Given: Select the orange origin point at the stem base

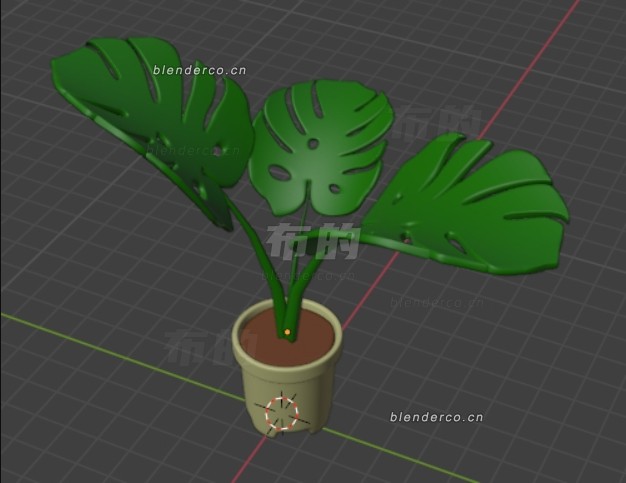Looking at the screenshot, I should [287, 332].
